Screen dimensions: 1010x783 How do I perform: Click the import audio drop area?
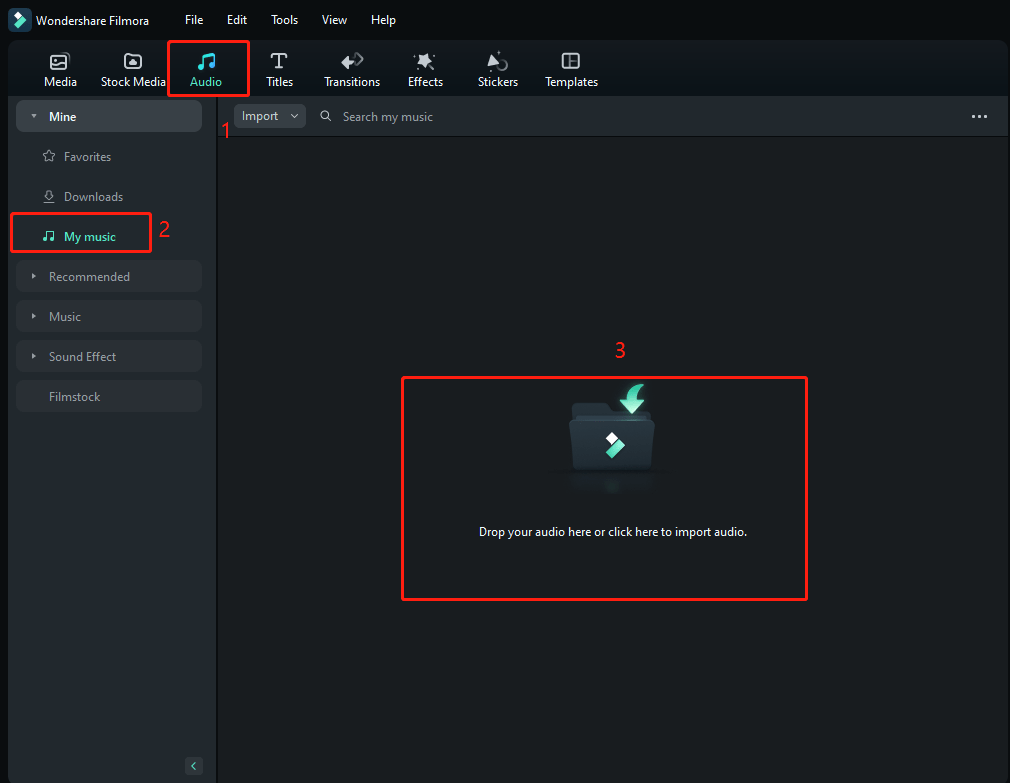(604, 488)
